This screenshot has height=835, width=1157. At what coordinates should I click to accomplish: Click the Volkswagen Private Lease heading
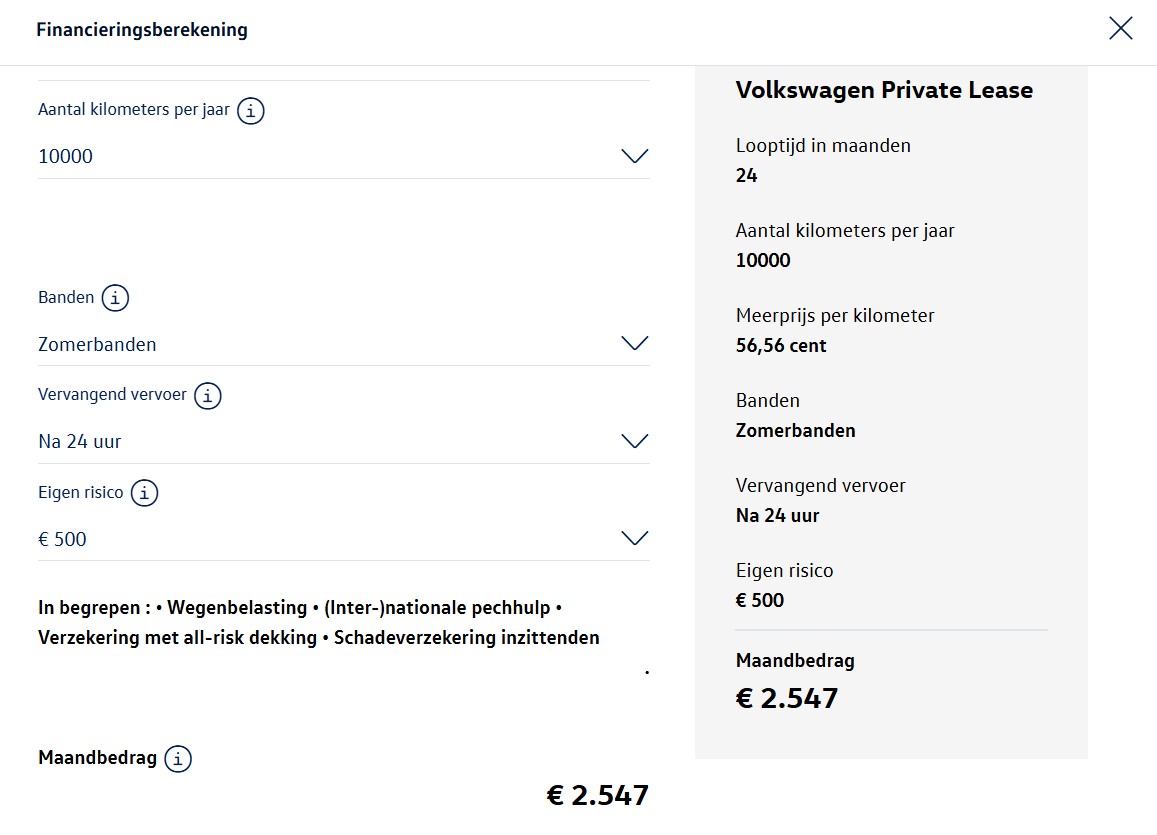click(884, 90)
